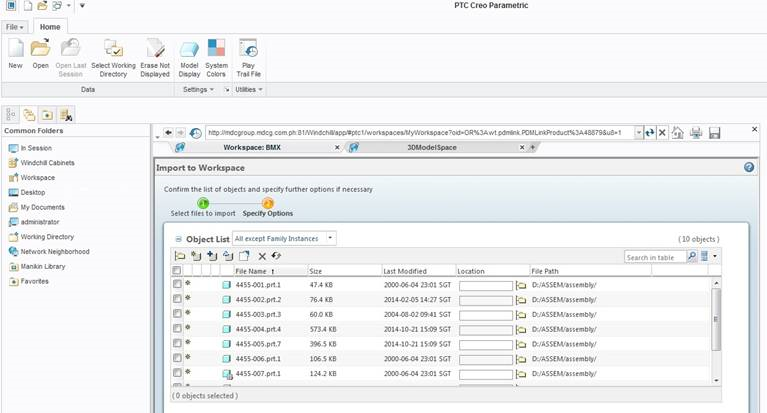This screenshot has height=413, width=767.
Task: Click Erase Not Displayed icon
Action: (155, 49)
